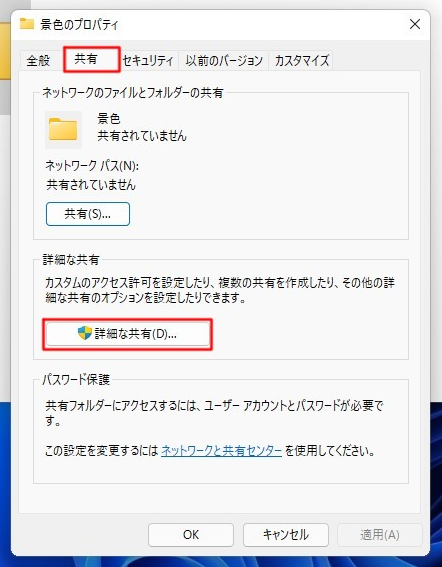Screen dimensions: 442x567
Task: Open the セキュリティ tab
Action: (148, 60)
